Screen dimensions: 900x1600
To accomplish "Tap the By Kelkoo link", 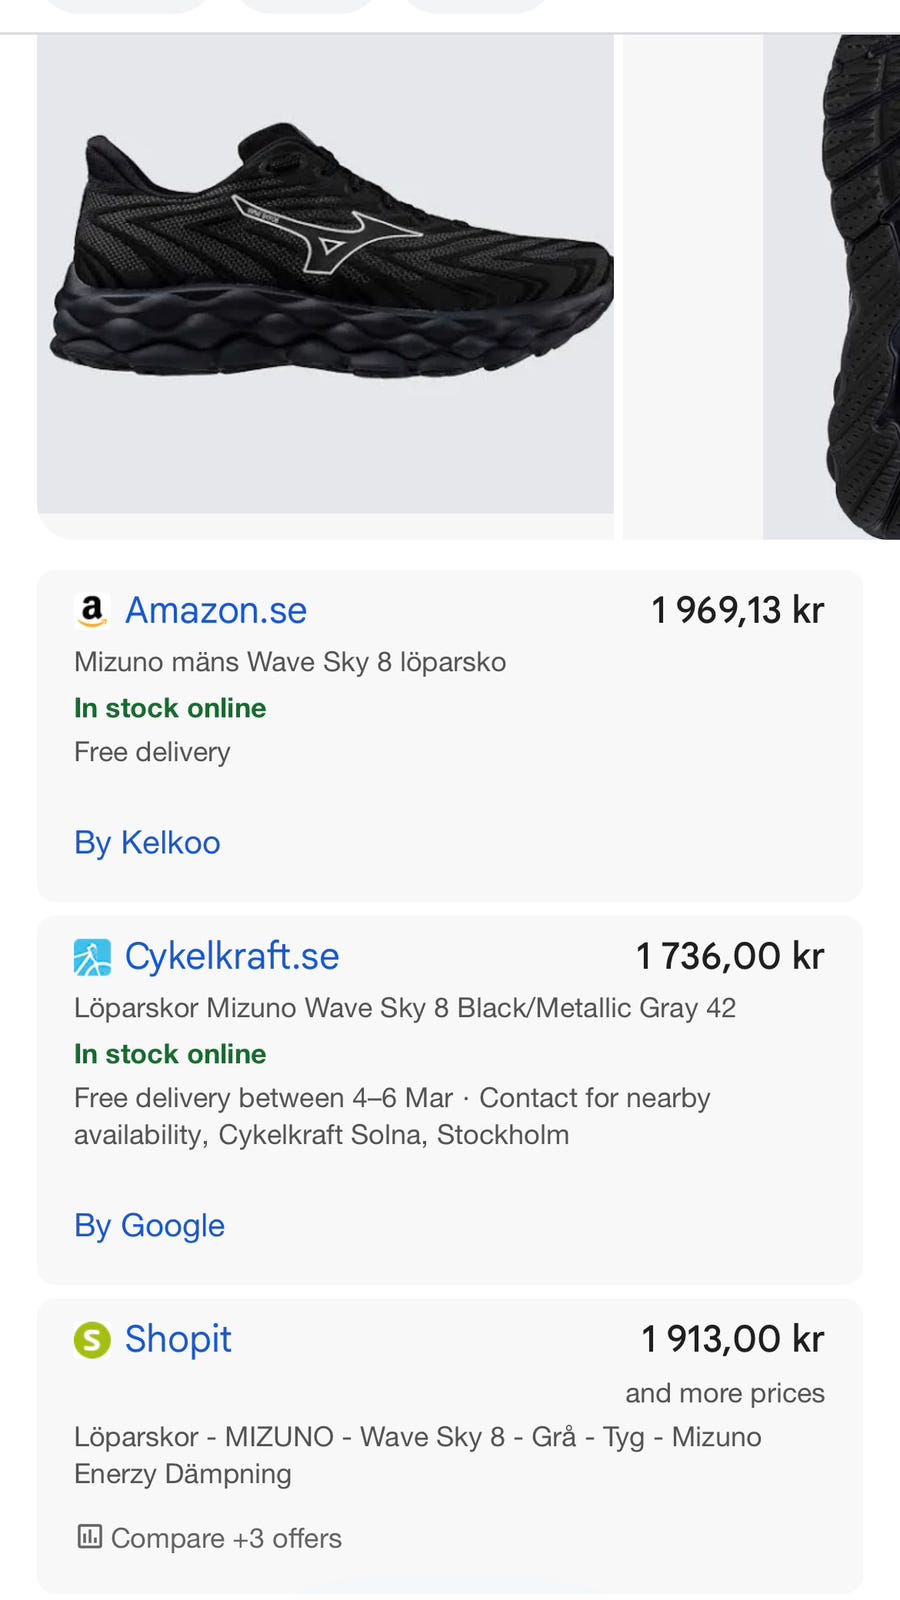I will pyautogui.click(x=147, y=843).
